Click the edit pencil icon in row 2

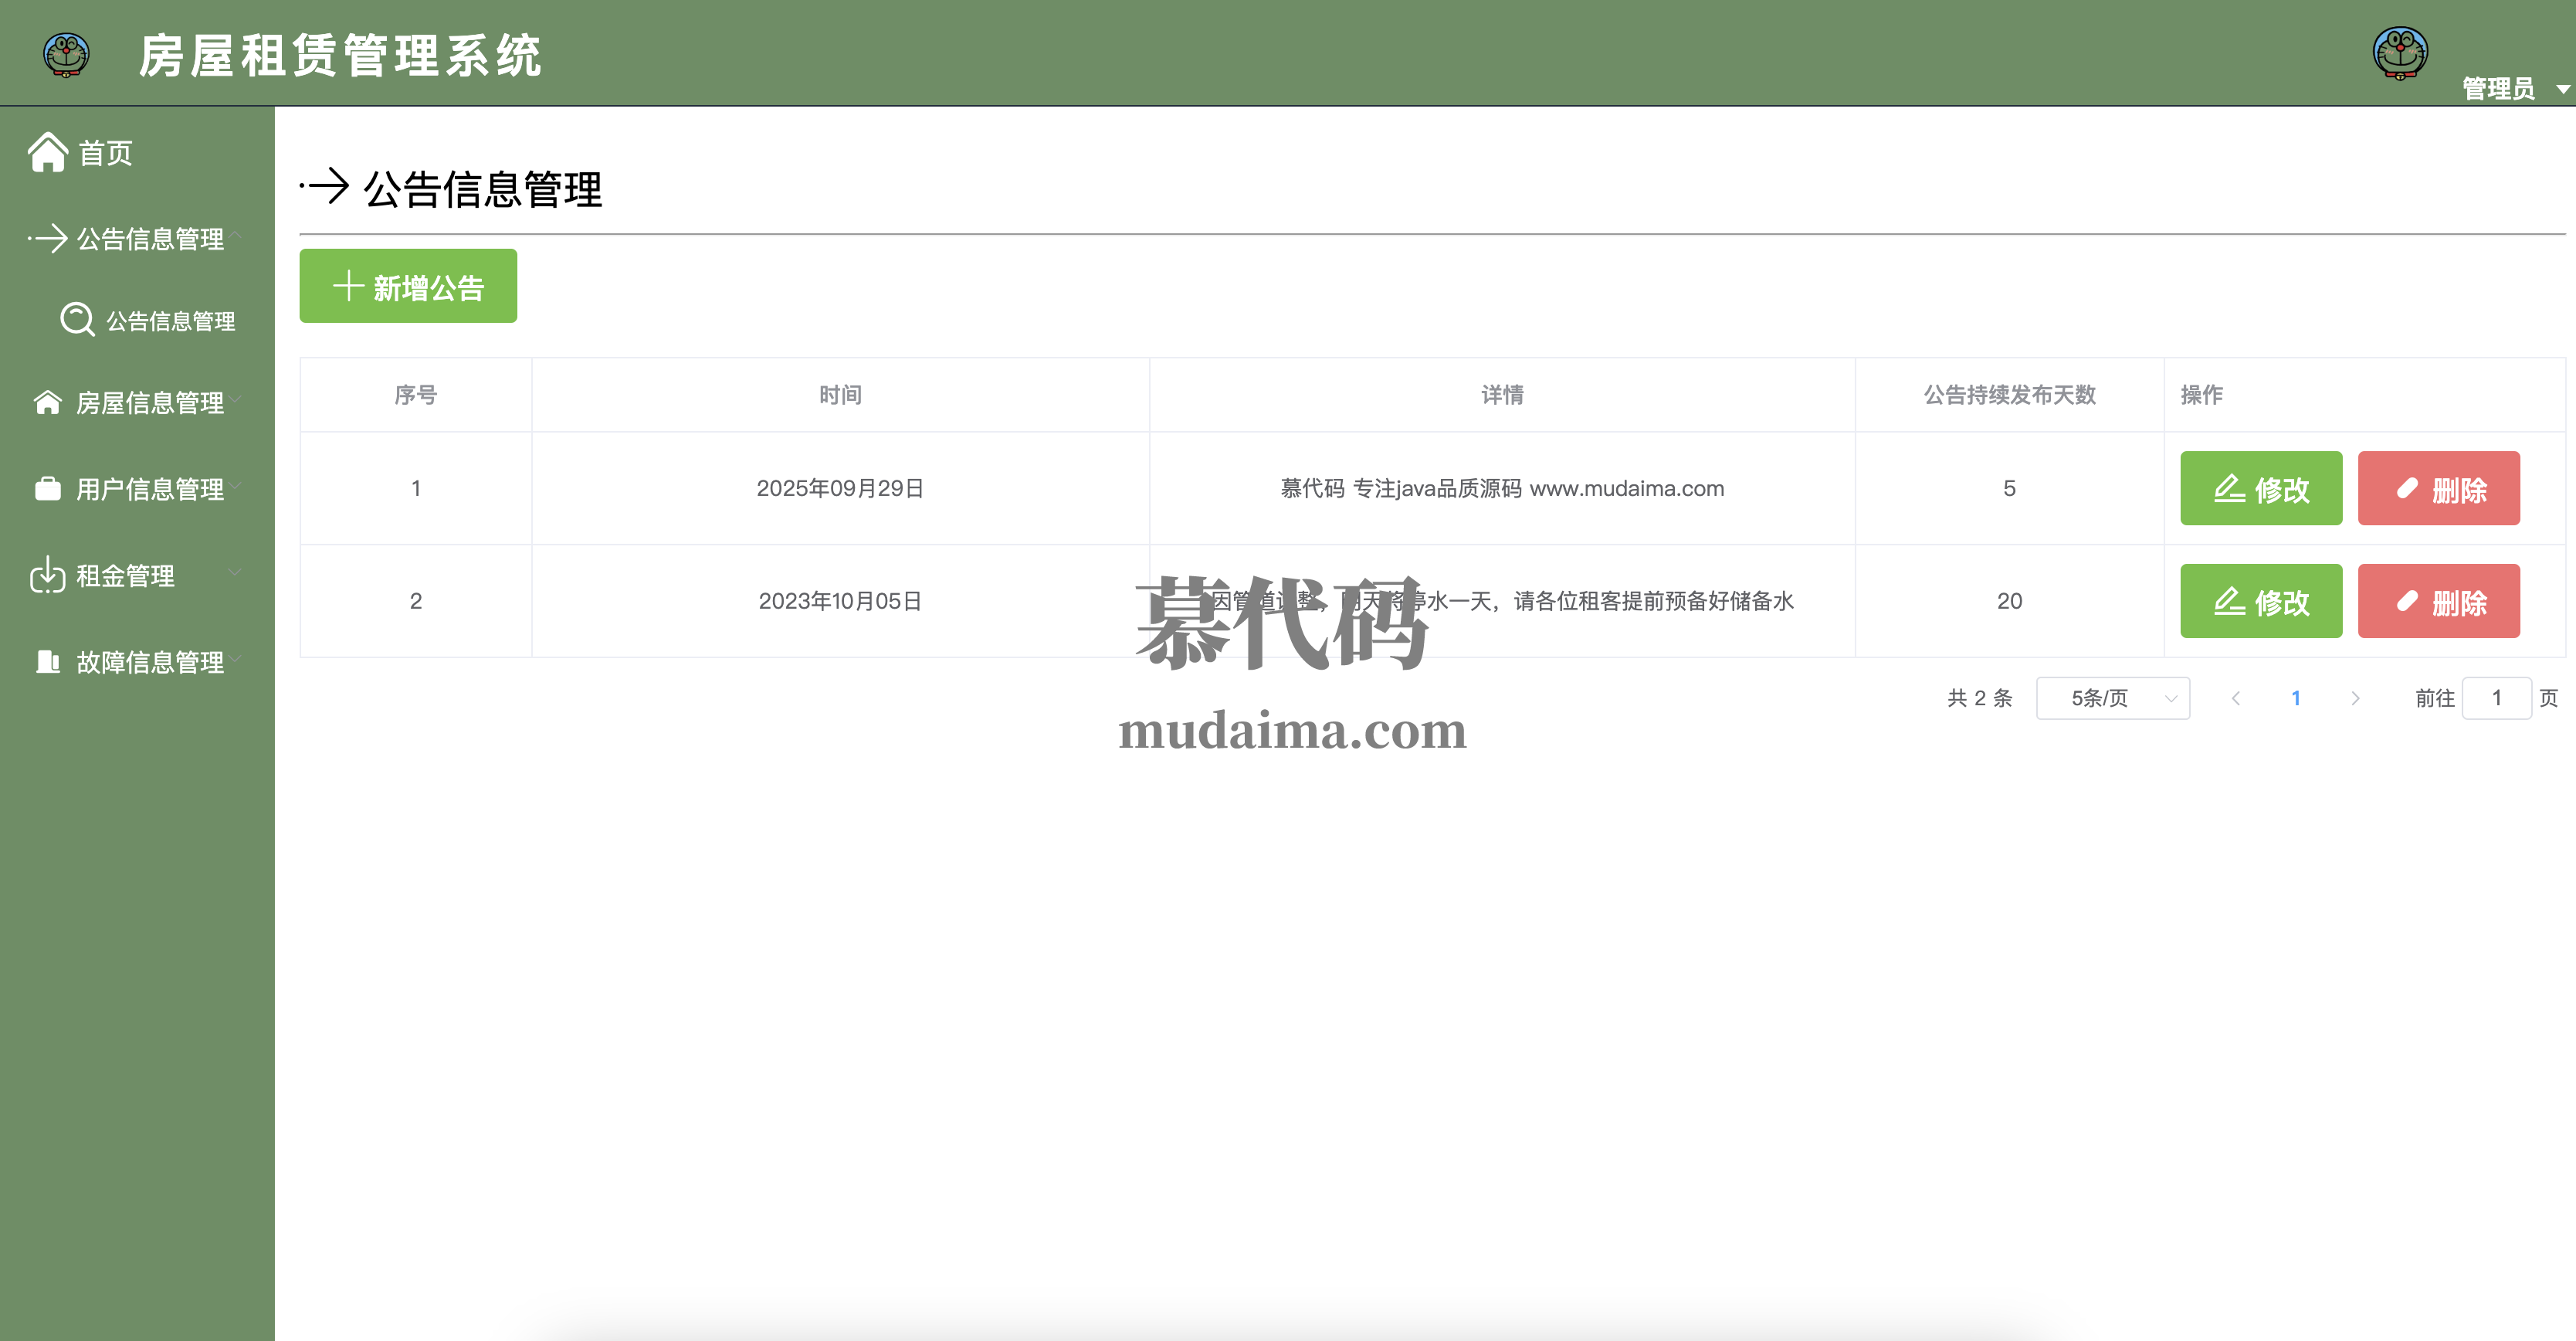click(2229, 601)
